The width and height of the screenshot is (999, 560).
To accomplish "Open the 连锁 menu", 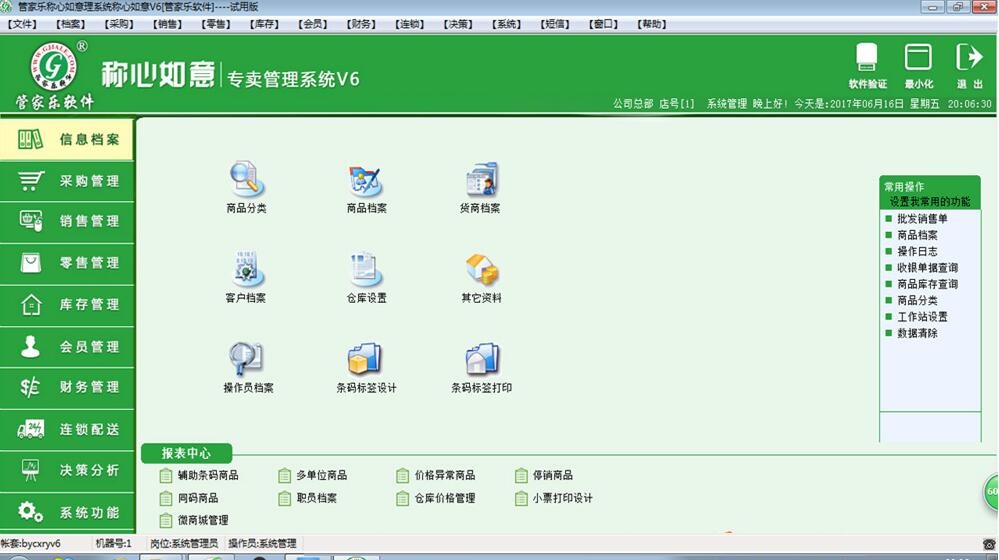I will point(409,24).
